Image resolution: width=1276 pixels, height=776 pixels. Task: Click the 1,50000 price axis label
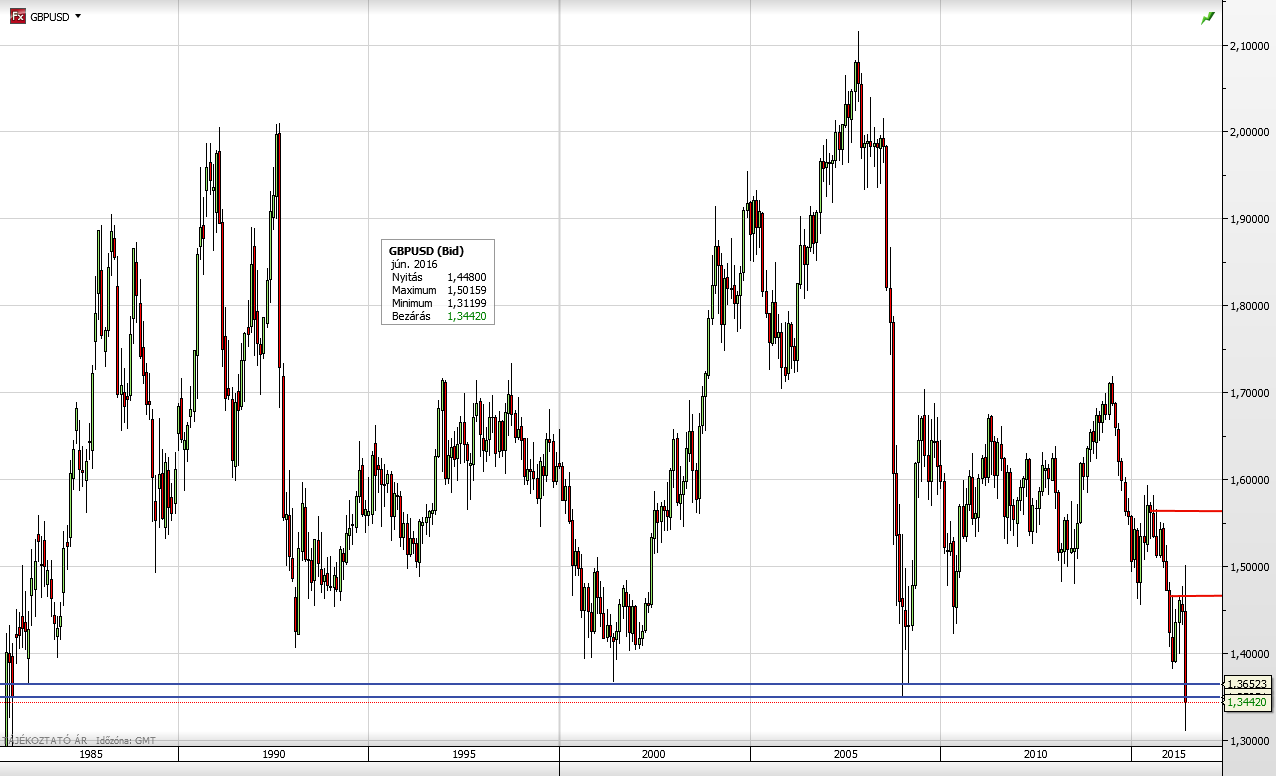point(1249,567)
